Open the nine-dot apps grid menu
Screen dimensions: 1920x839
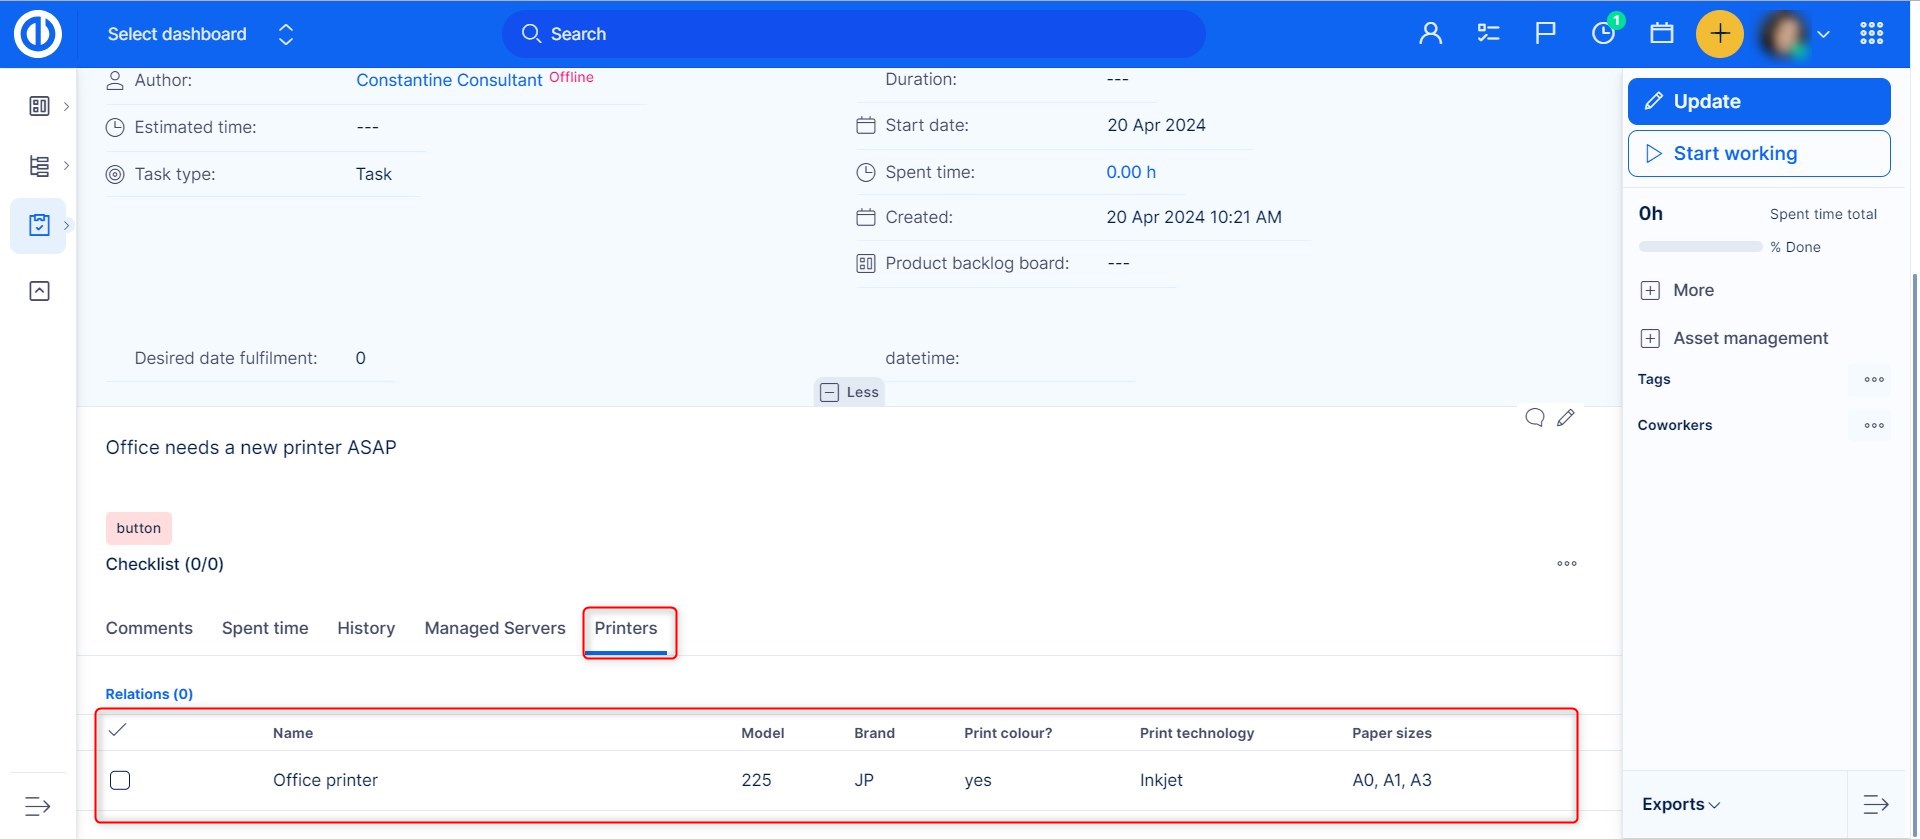click(1871, 34)
